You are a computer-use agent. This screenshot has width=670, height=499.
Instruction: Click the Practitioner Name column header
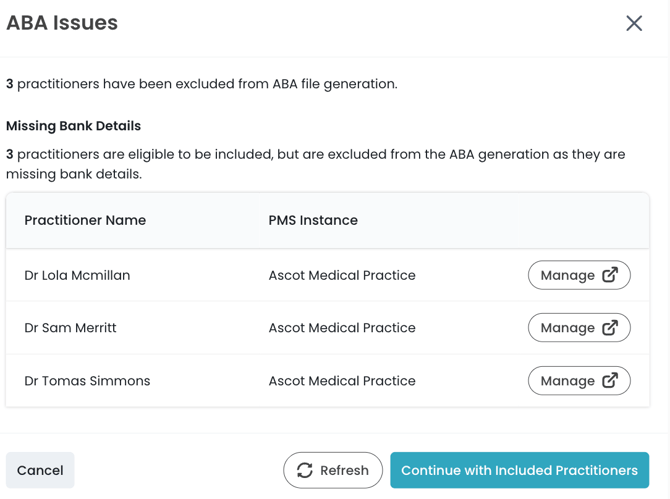pyautogui.click(x=85, y=220)
